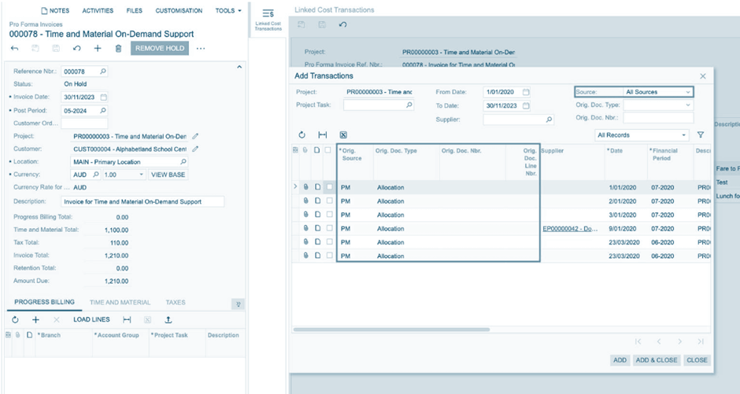Open the Linked Cost Transactions side panel
Screen dimensions: 740x394
pyautogui.click(x=268, y=19)
